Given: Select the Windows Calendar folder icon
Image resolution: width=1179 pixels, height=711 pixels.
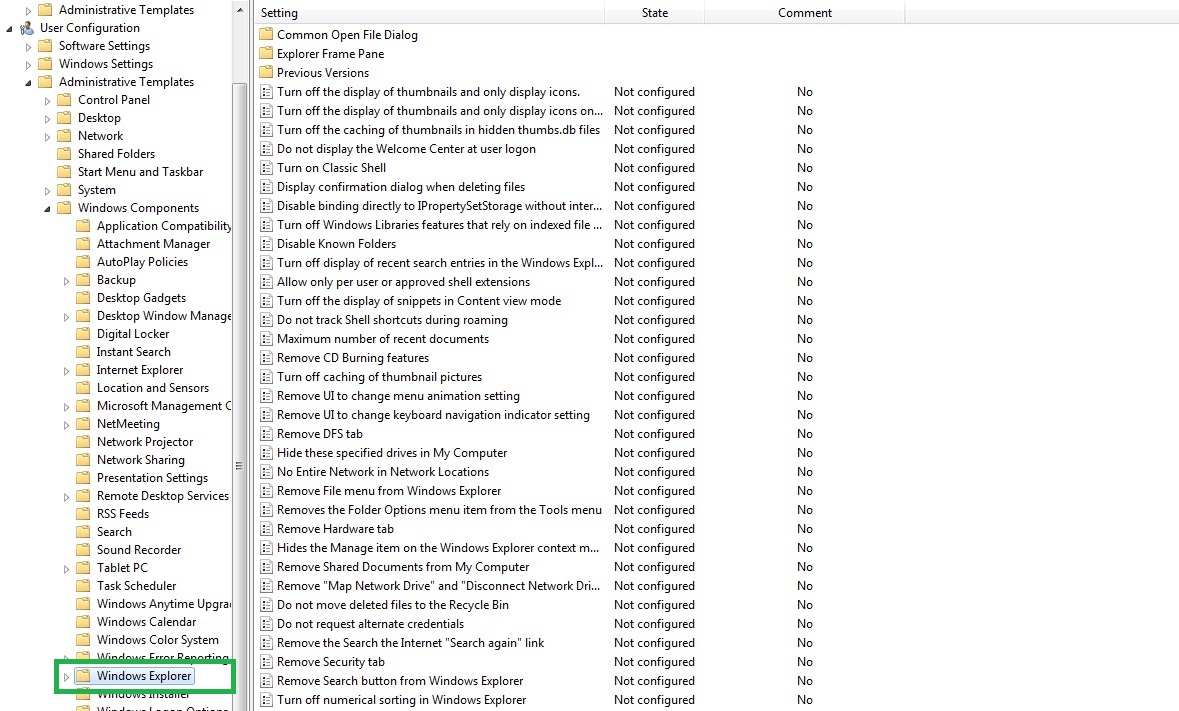Looking at the screenshot, I should coord(83,621).
